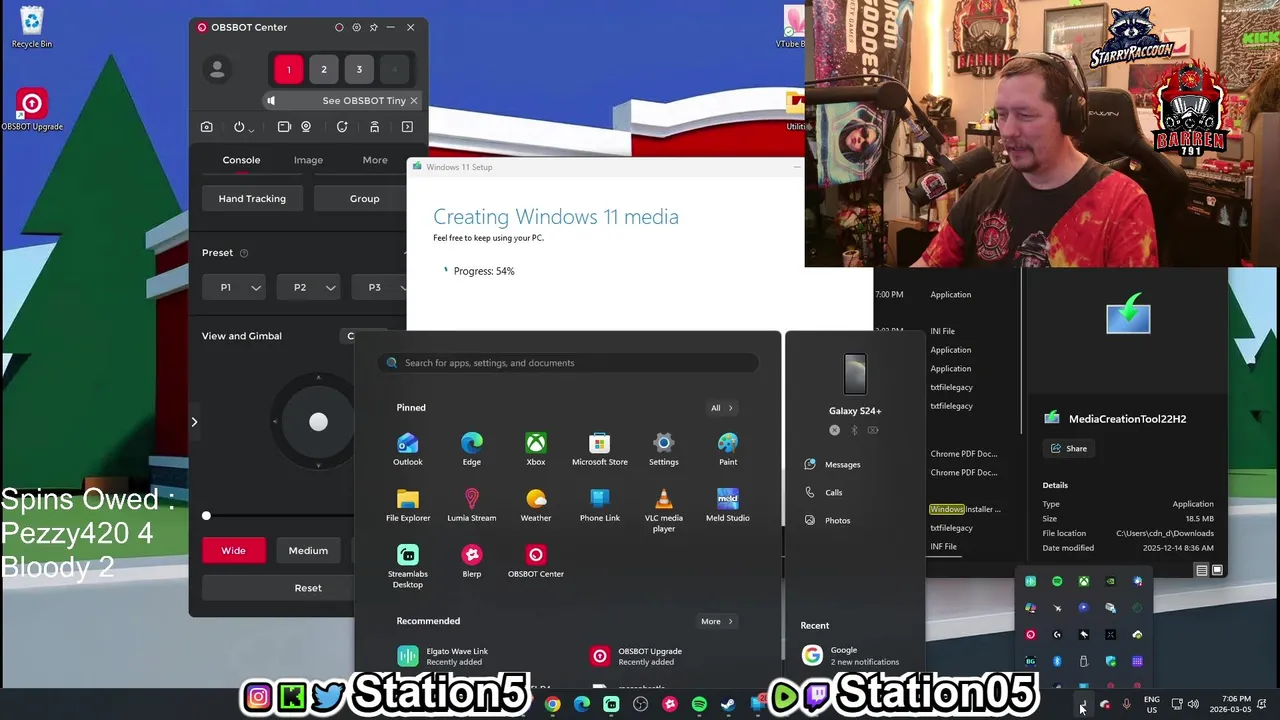The image size is (1280, 720).
Task: Take a snapshot with OBSBOT camera icon
Action: tap(207, 127)
